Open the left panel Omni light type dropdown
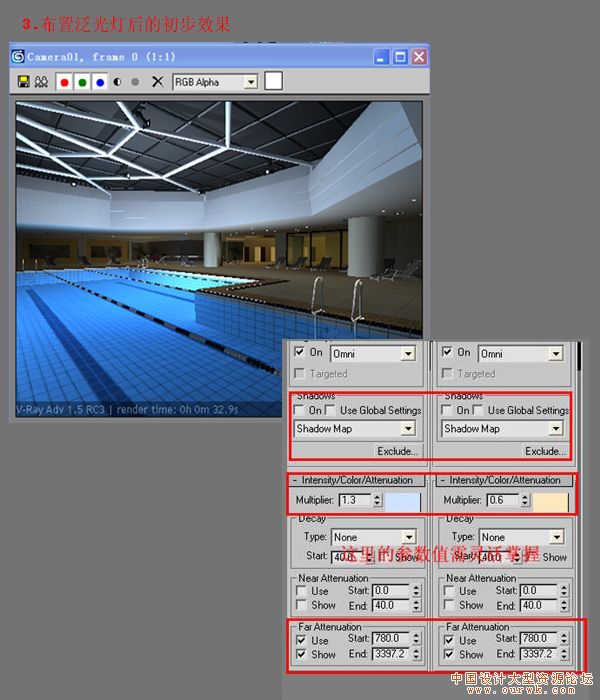600x700 pixels. [407, 354]
